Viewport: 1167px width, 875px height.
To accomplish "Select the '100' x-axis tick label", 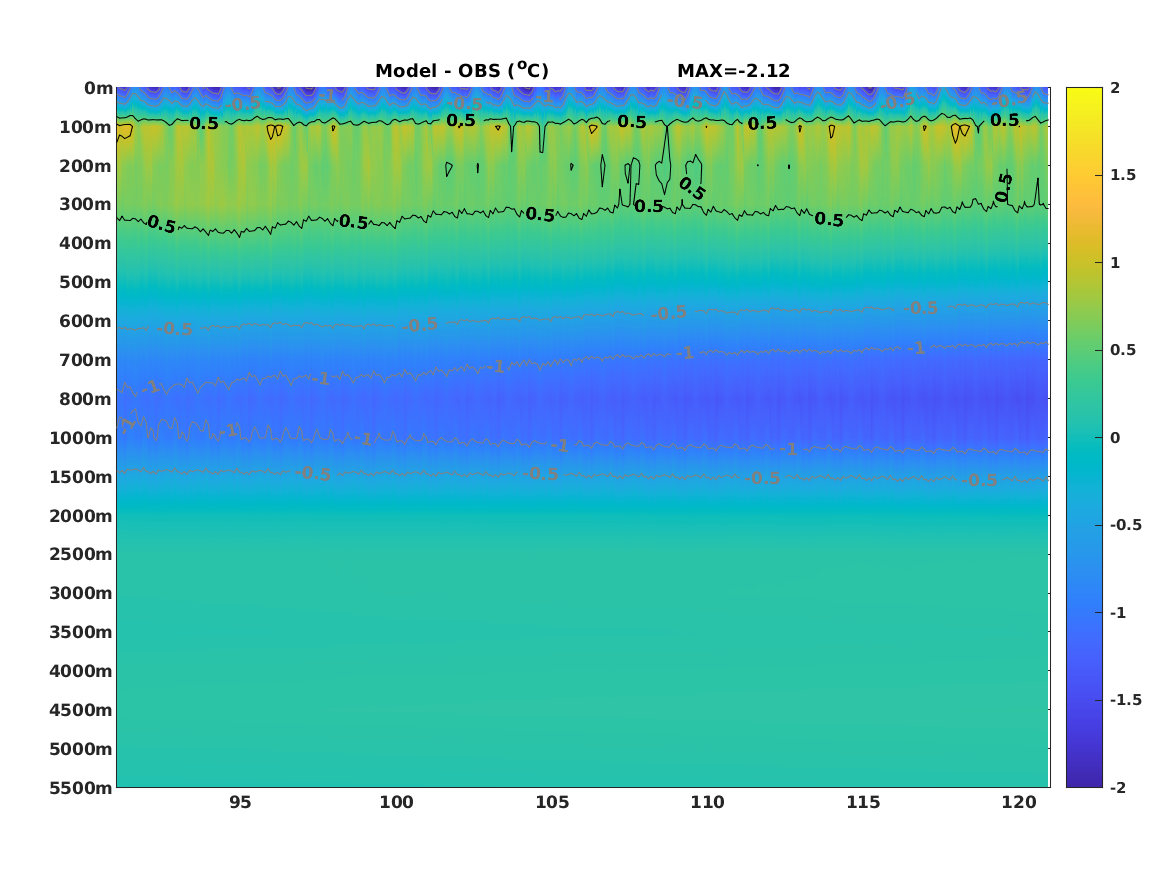I will pyautogui.click(x=396, y=802).
